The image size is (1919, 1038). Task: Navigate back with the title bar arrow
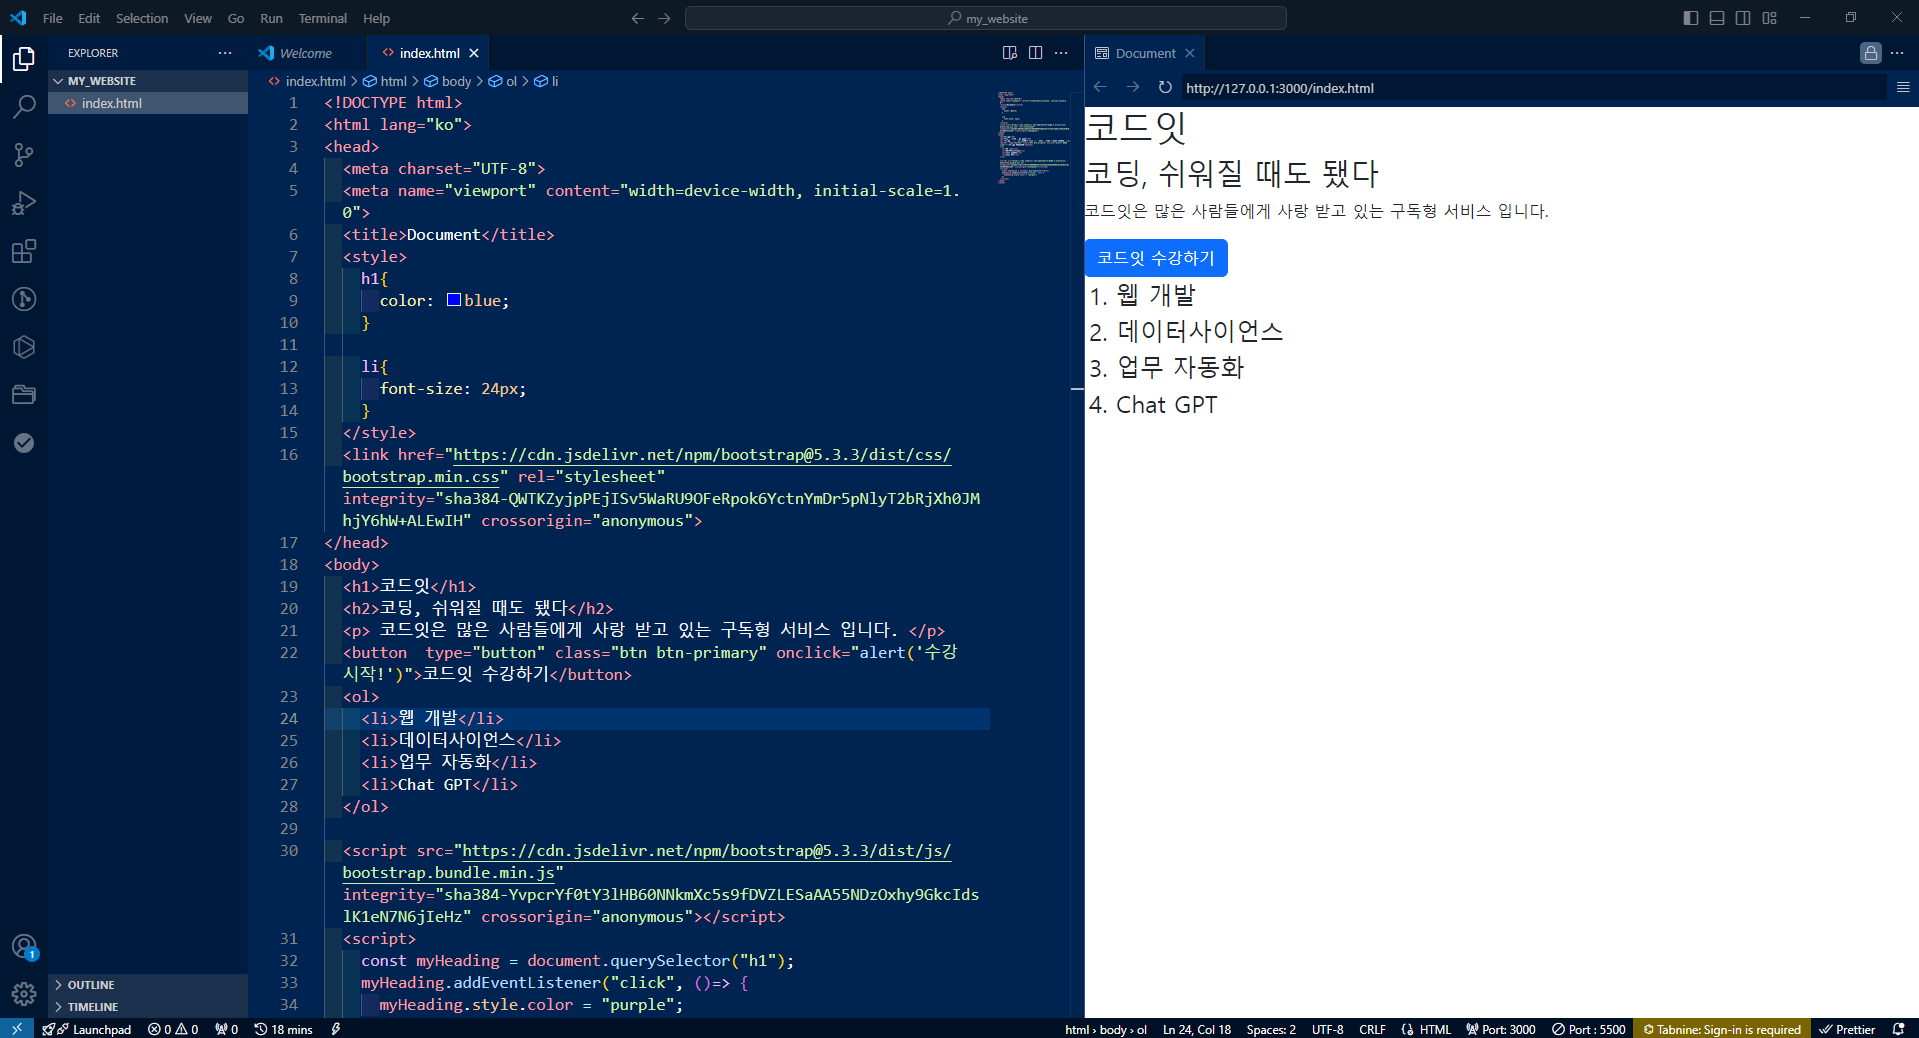coord(638,18)
